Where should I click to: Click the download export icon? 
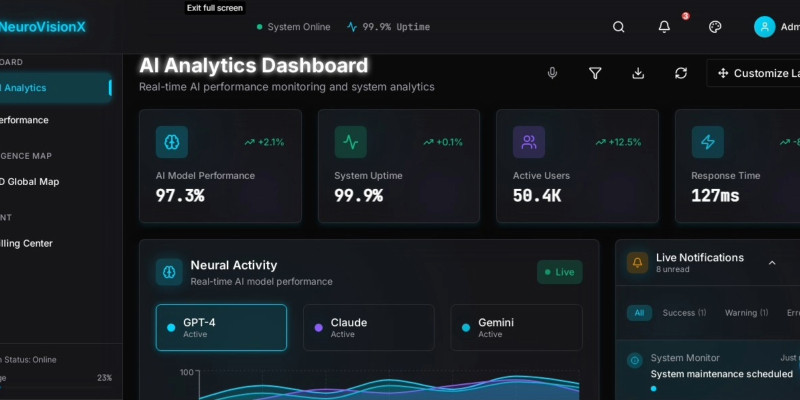(x=638, y=73)
